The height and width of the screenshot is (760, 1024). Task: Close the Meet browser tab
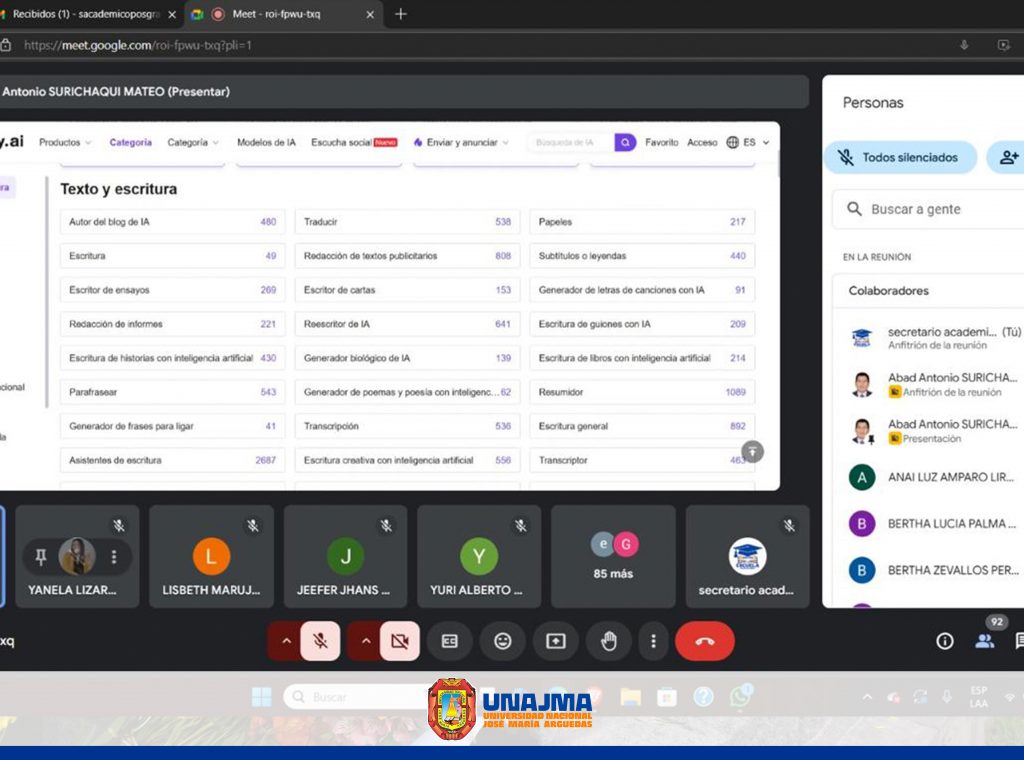tap(370, 14)
